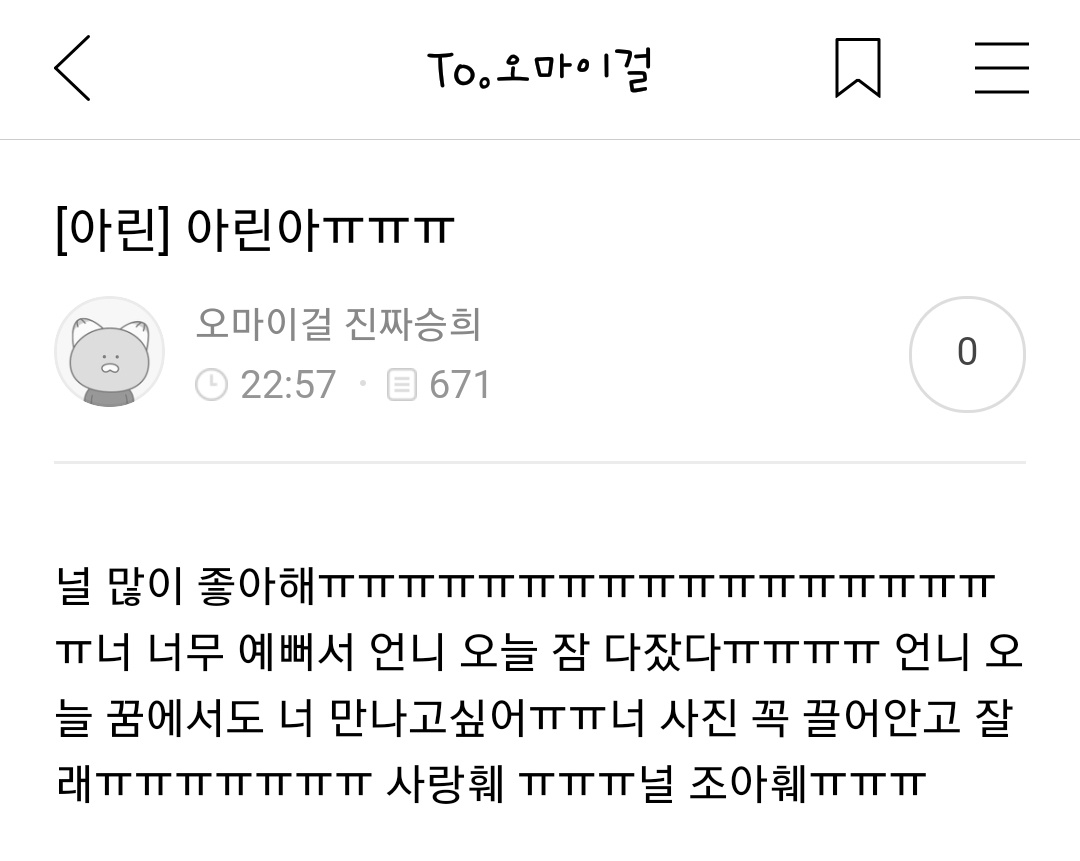
Task: Tap the To.오마이걸 board title
Action: click(x=539, y=70)
